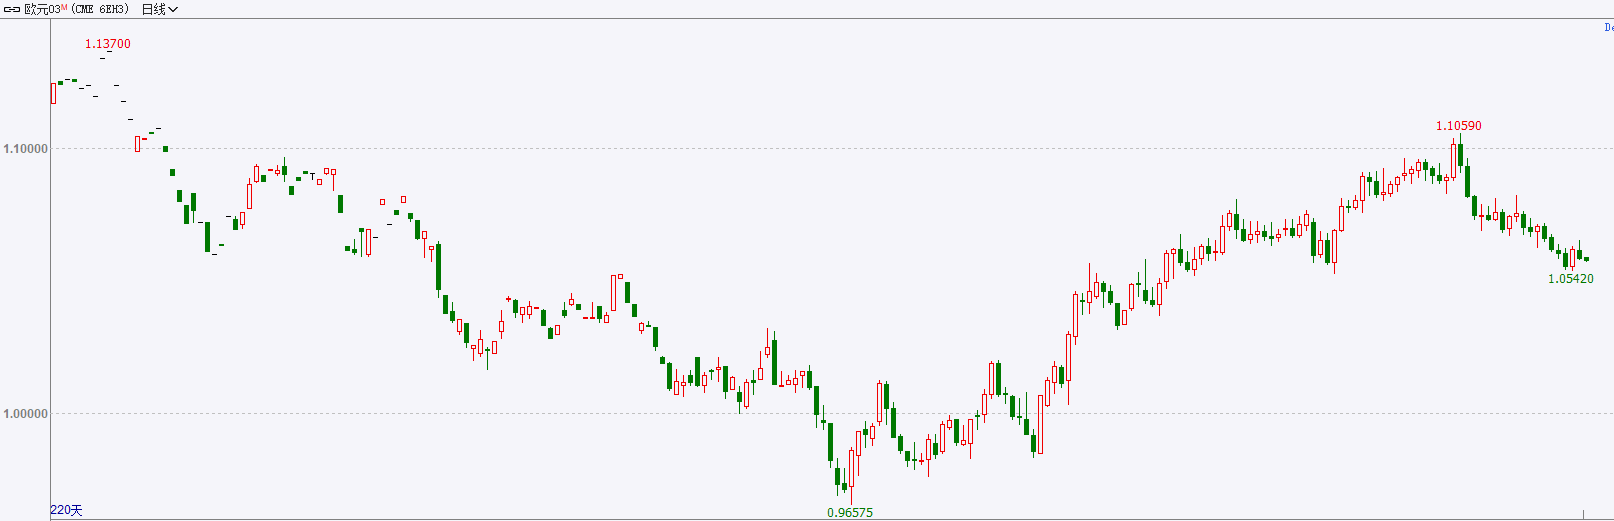This screenshot has width=1614, height=521.
Task: Click the (CME 6EH3) contract code label
Action: click(x=100, y=9)
